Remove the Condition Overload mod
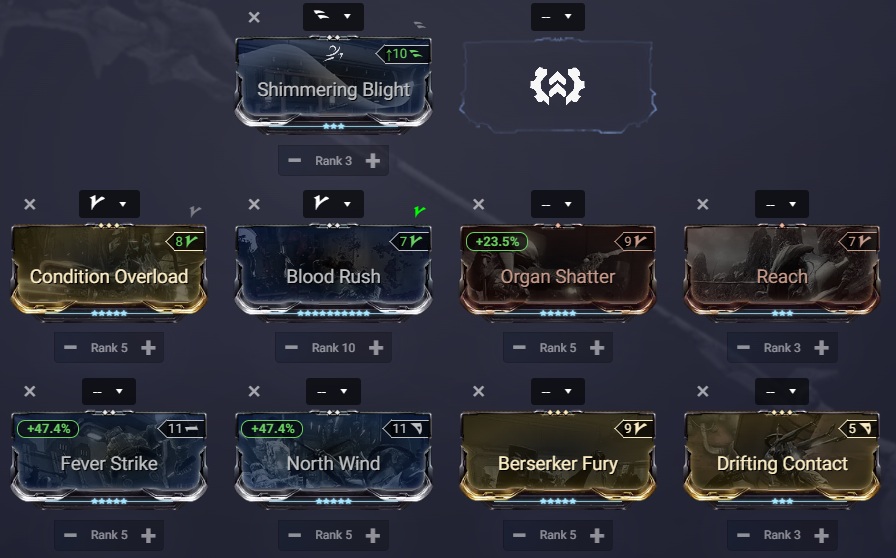Screen dimensions: 896x558 [x=30, y=204]
